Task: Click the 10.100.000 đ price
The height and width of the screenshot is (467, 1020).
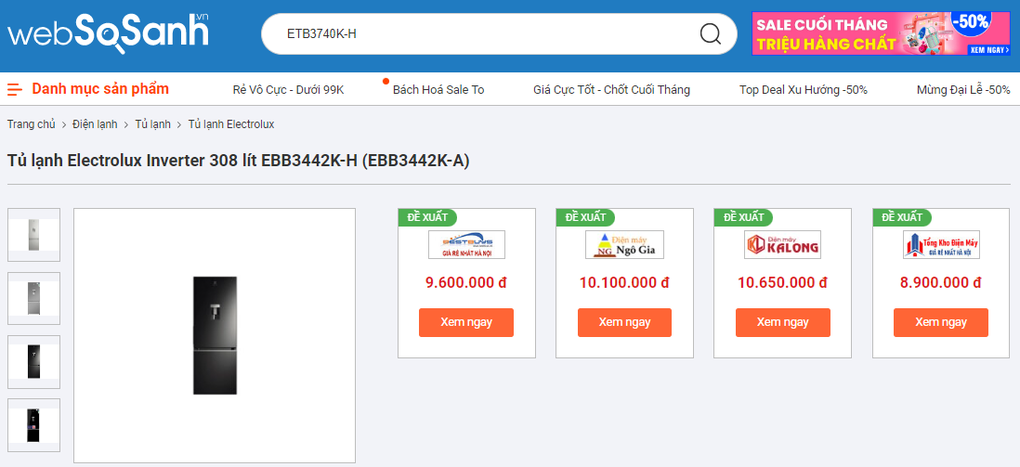Action: [624, 283]
